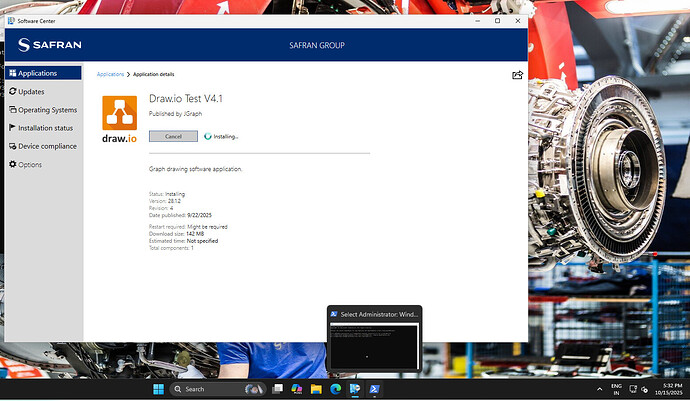Click the SAFRAN GROUP header text
The image size is (690, 401).
coord(317,45)
